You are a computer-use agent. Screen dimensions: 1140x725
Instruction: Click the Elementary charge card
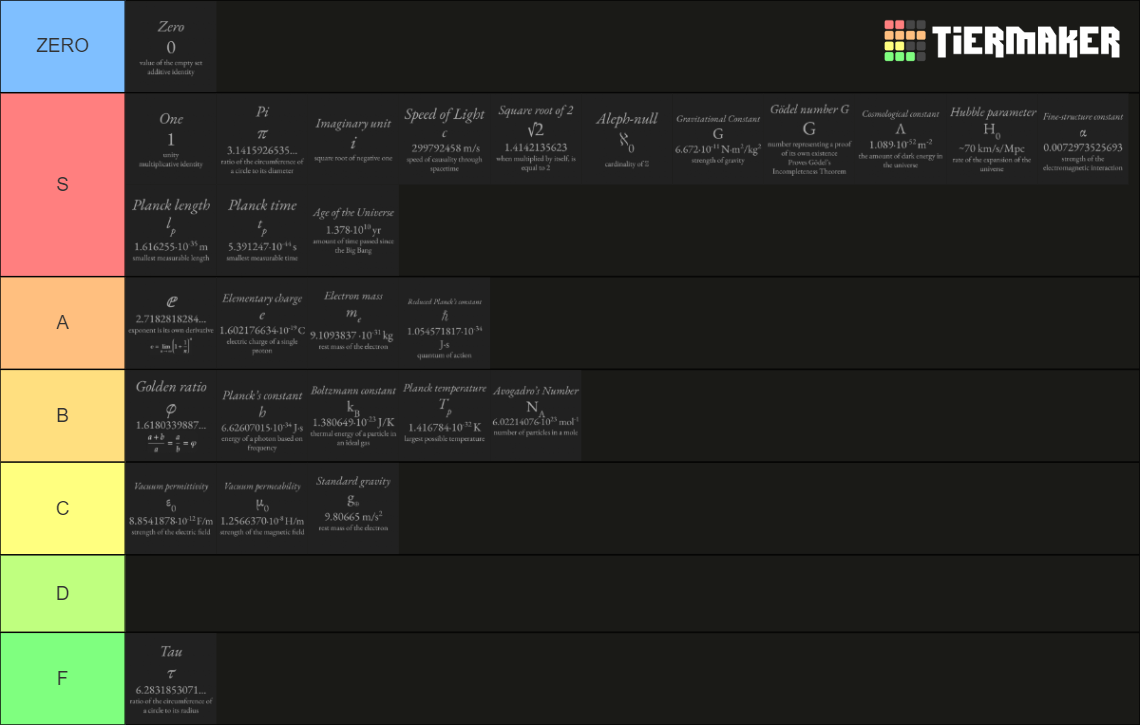tap(262, 323)
